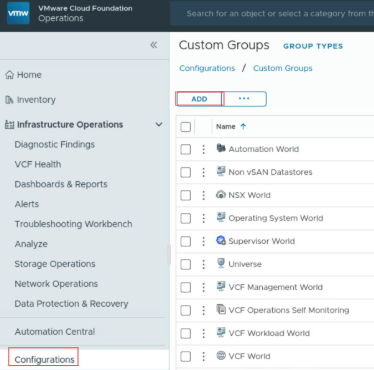Click the VCF World globe icon
374x370 pixels.
pos(221,356)
